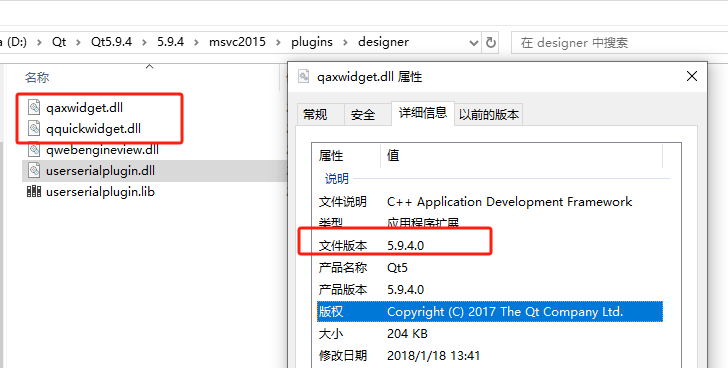Expand the chevron after the Qt5.9.4 breadcrumb

pos(144,43)
